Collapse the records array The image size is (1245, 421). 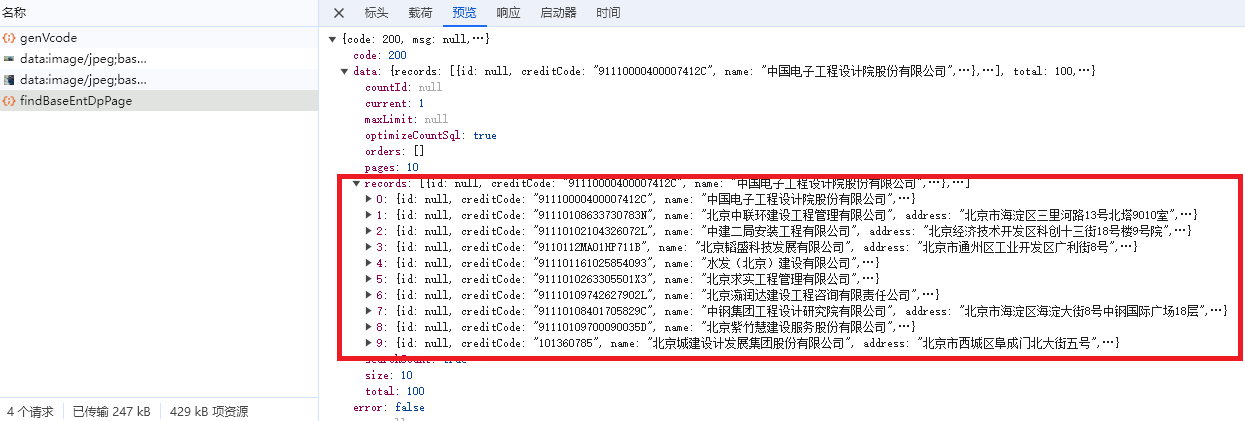point(357,183)
